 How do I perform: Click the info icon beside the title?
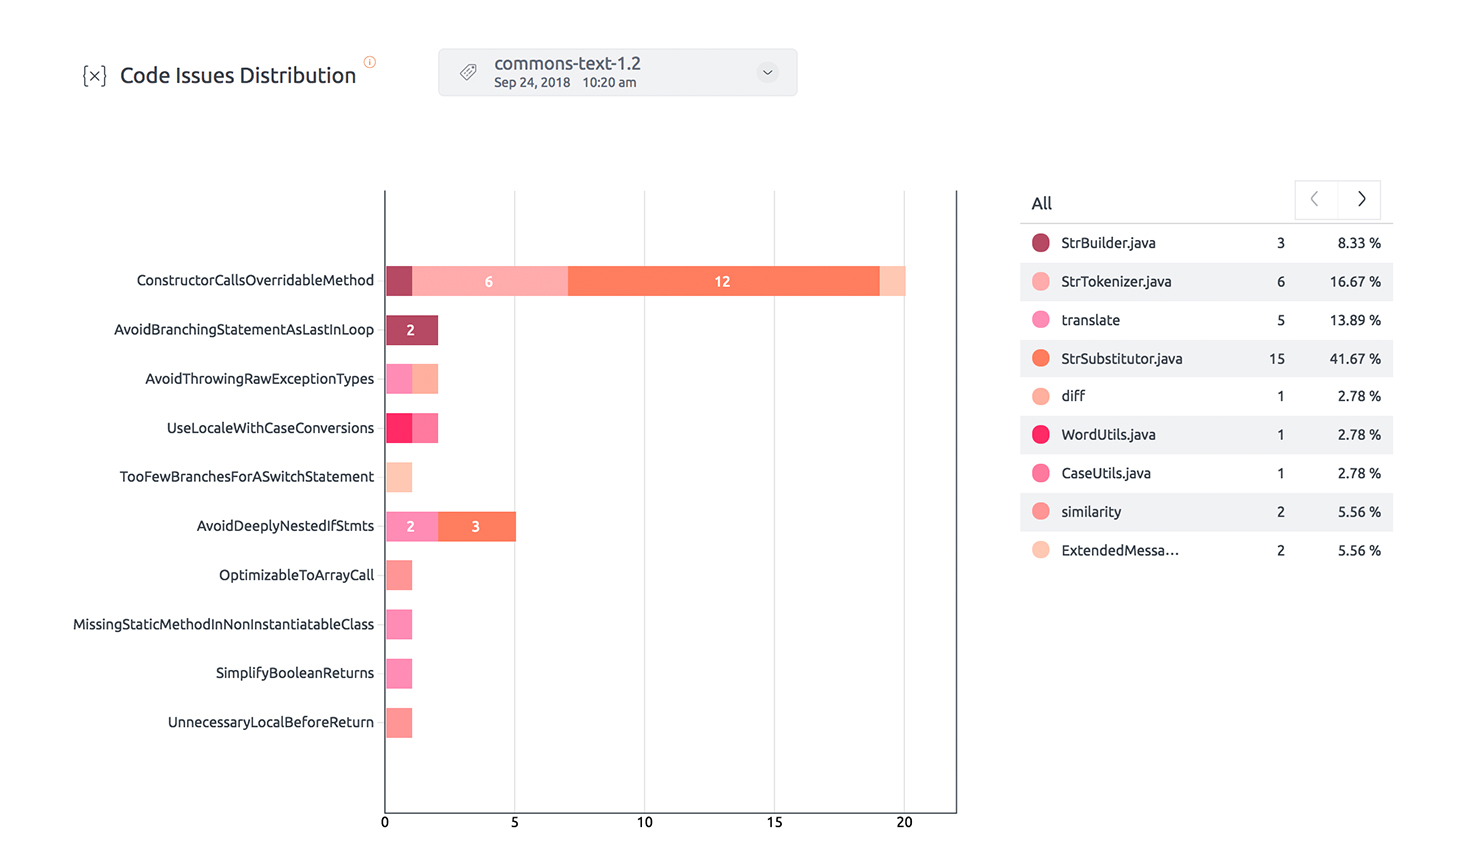pyautogui.click(x=370, y=62)
